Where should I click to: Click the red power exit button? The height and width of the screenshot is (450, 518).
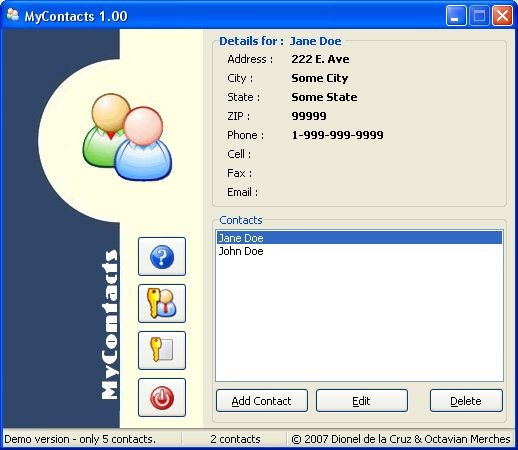(162, 397)
